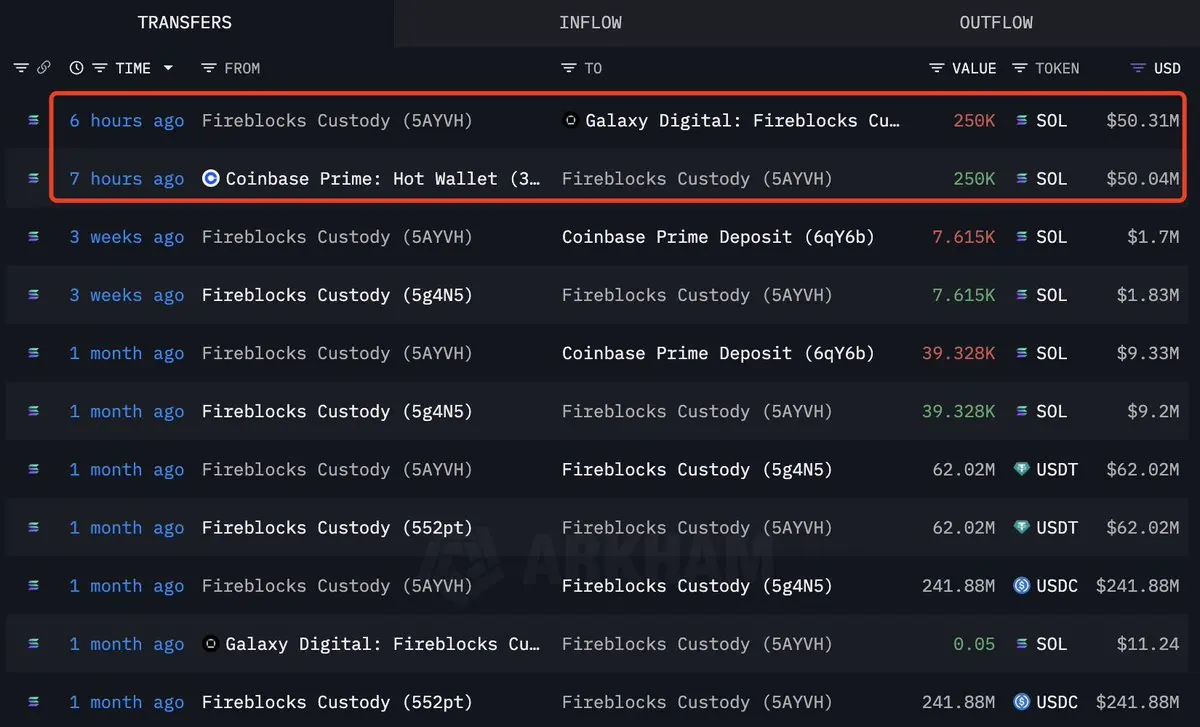Select the 39.328K value in $9.2M row
This screenshot has height=727, width=1200.
coord(959,411)
